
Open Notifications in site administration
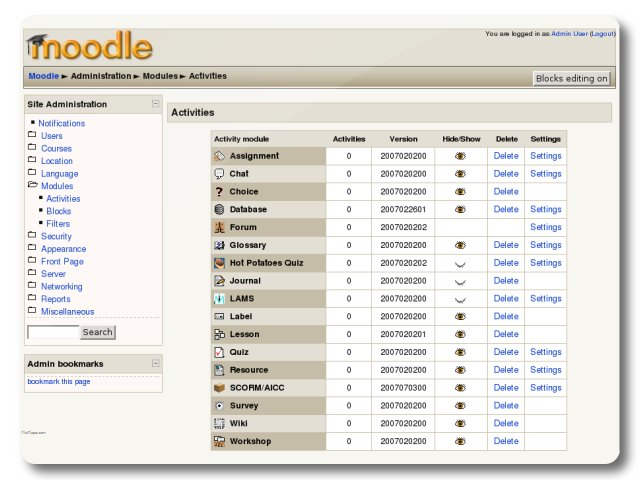[62, 123]
